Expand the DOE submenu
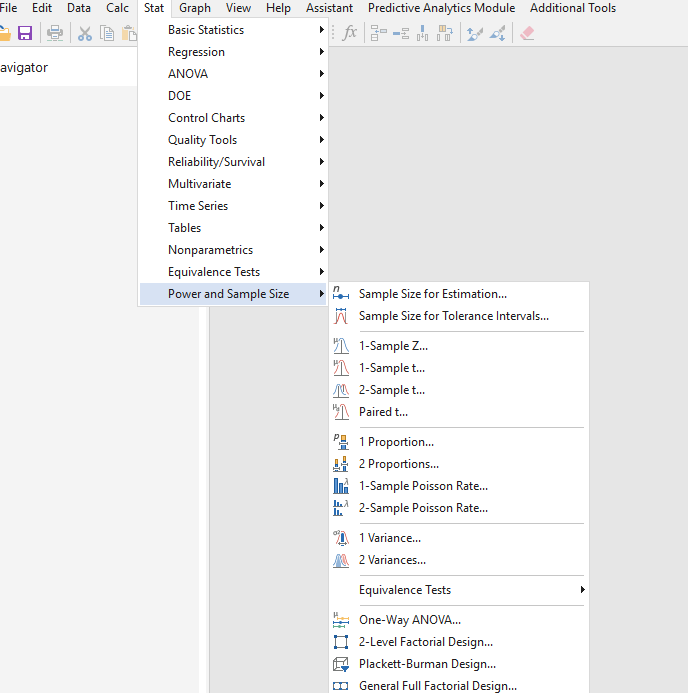The width and height of the screenshot is (688, 693). click(x=232, y=96)
